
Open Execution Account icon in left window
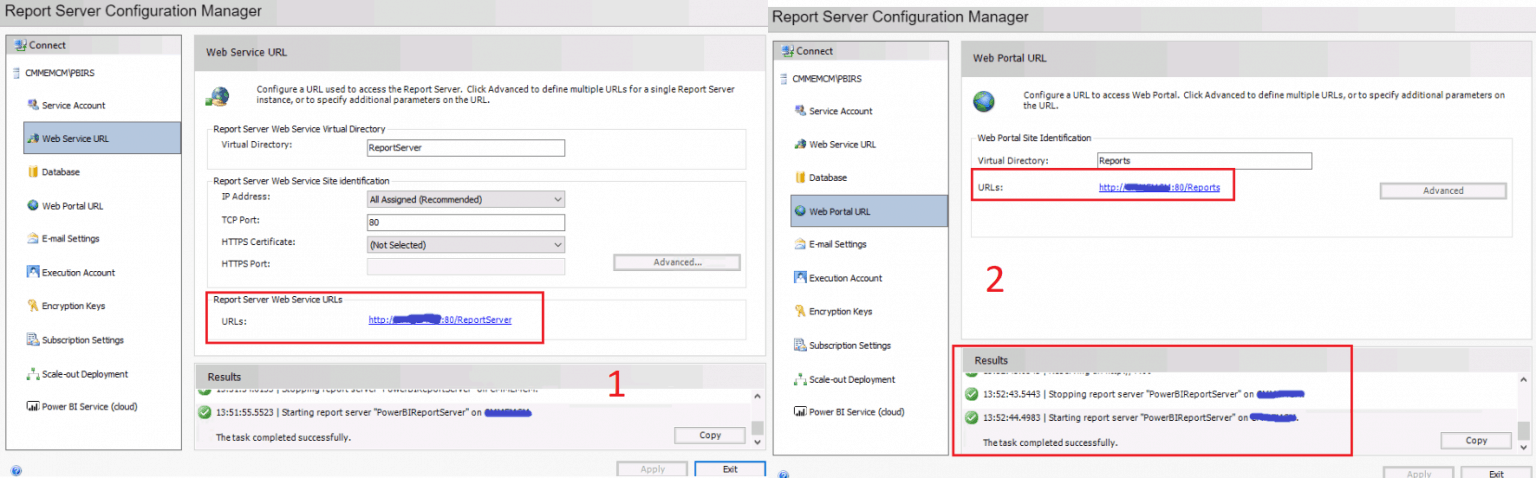coord(33,272)
